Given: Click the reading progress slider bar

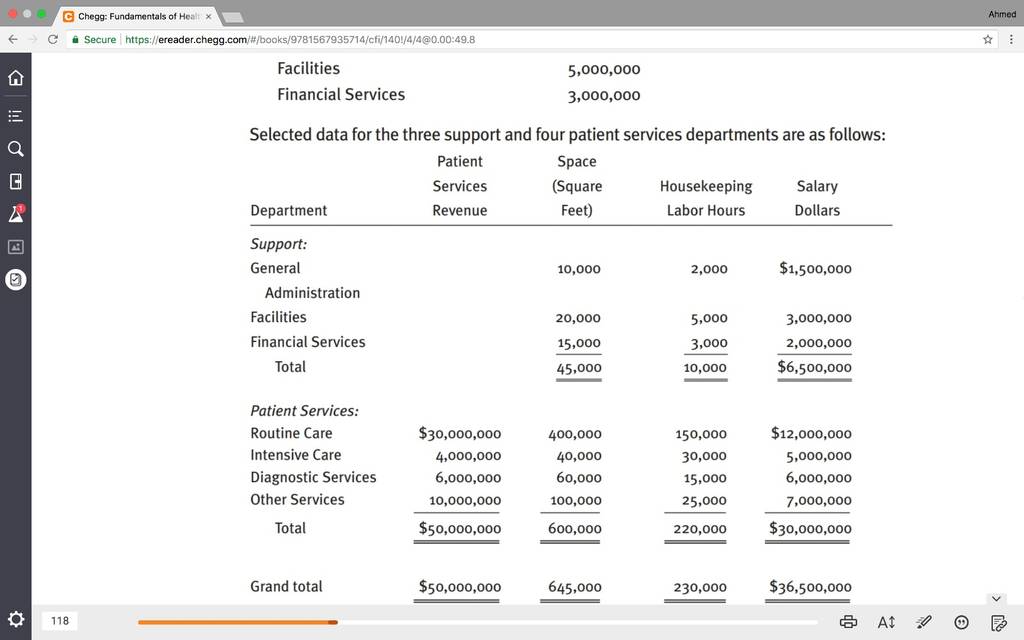Looking at the screenshot, I should (477, 622).
